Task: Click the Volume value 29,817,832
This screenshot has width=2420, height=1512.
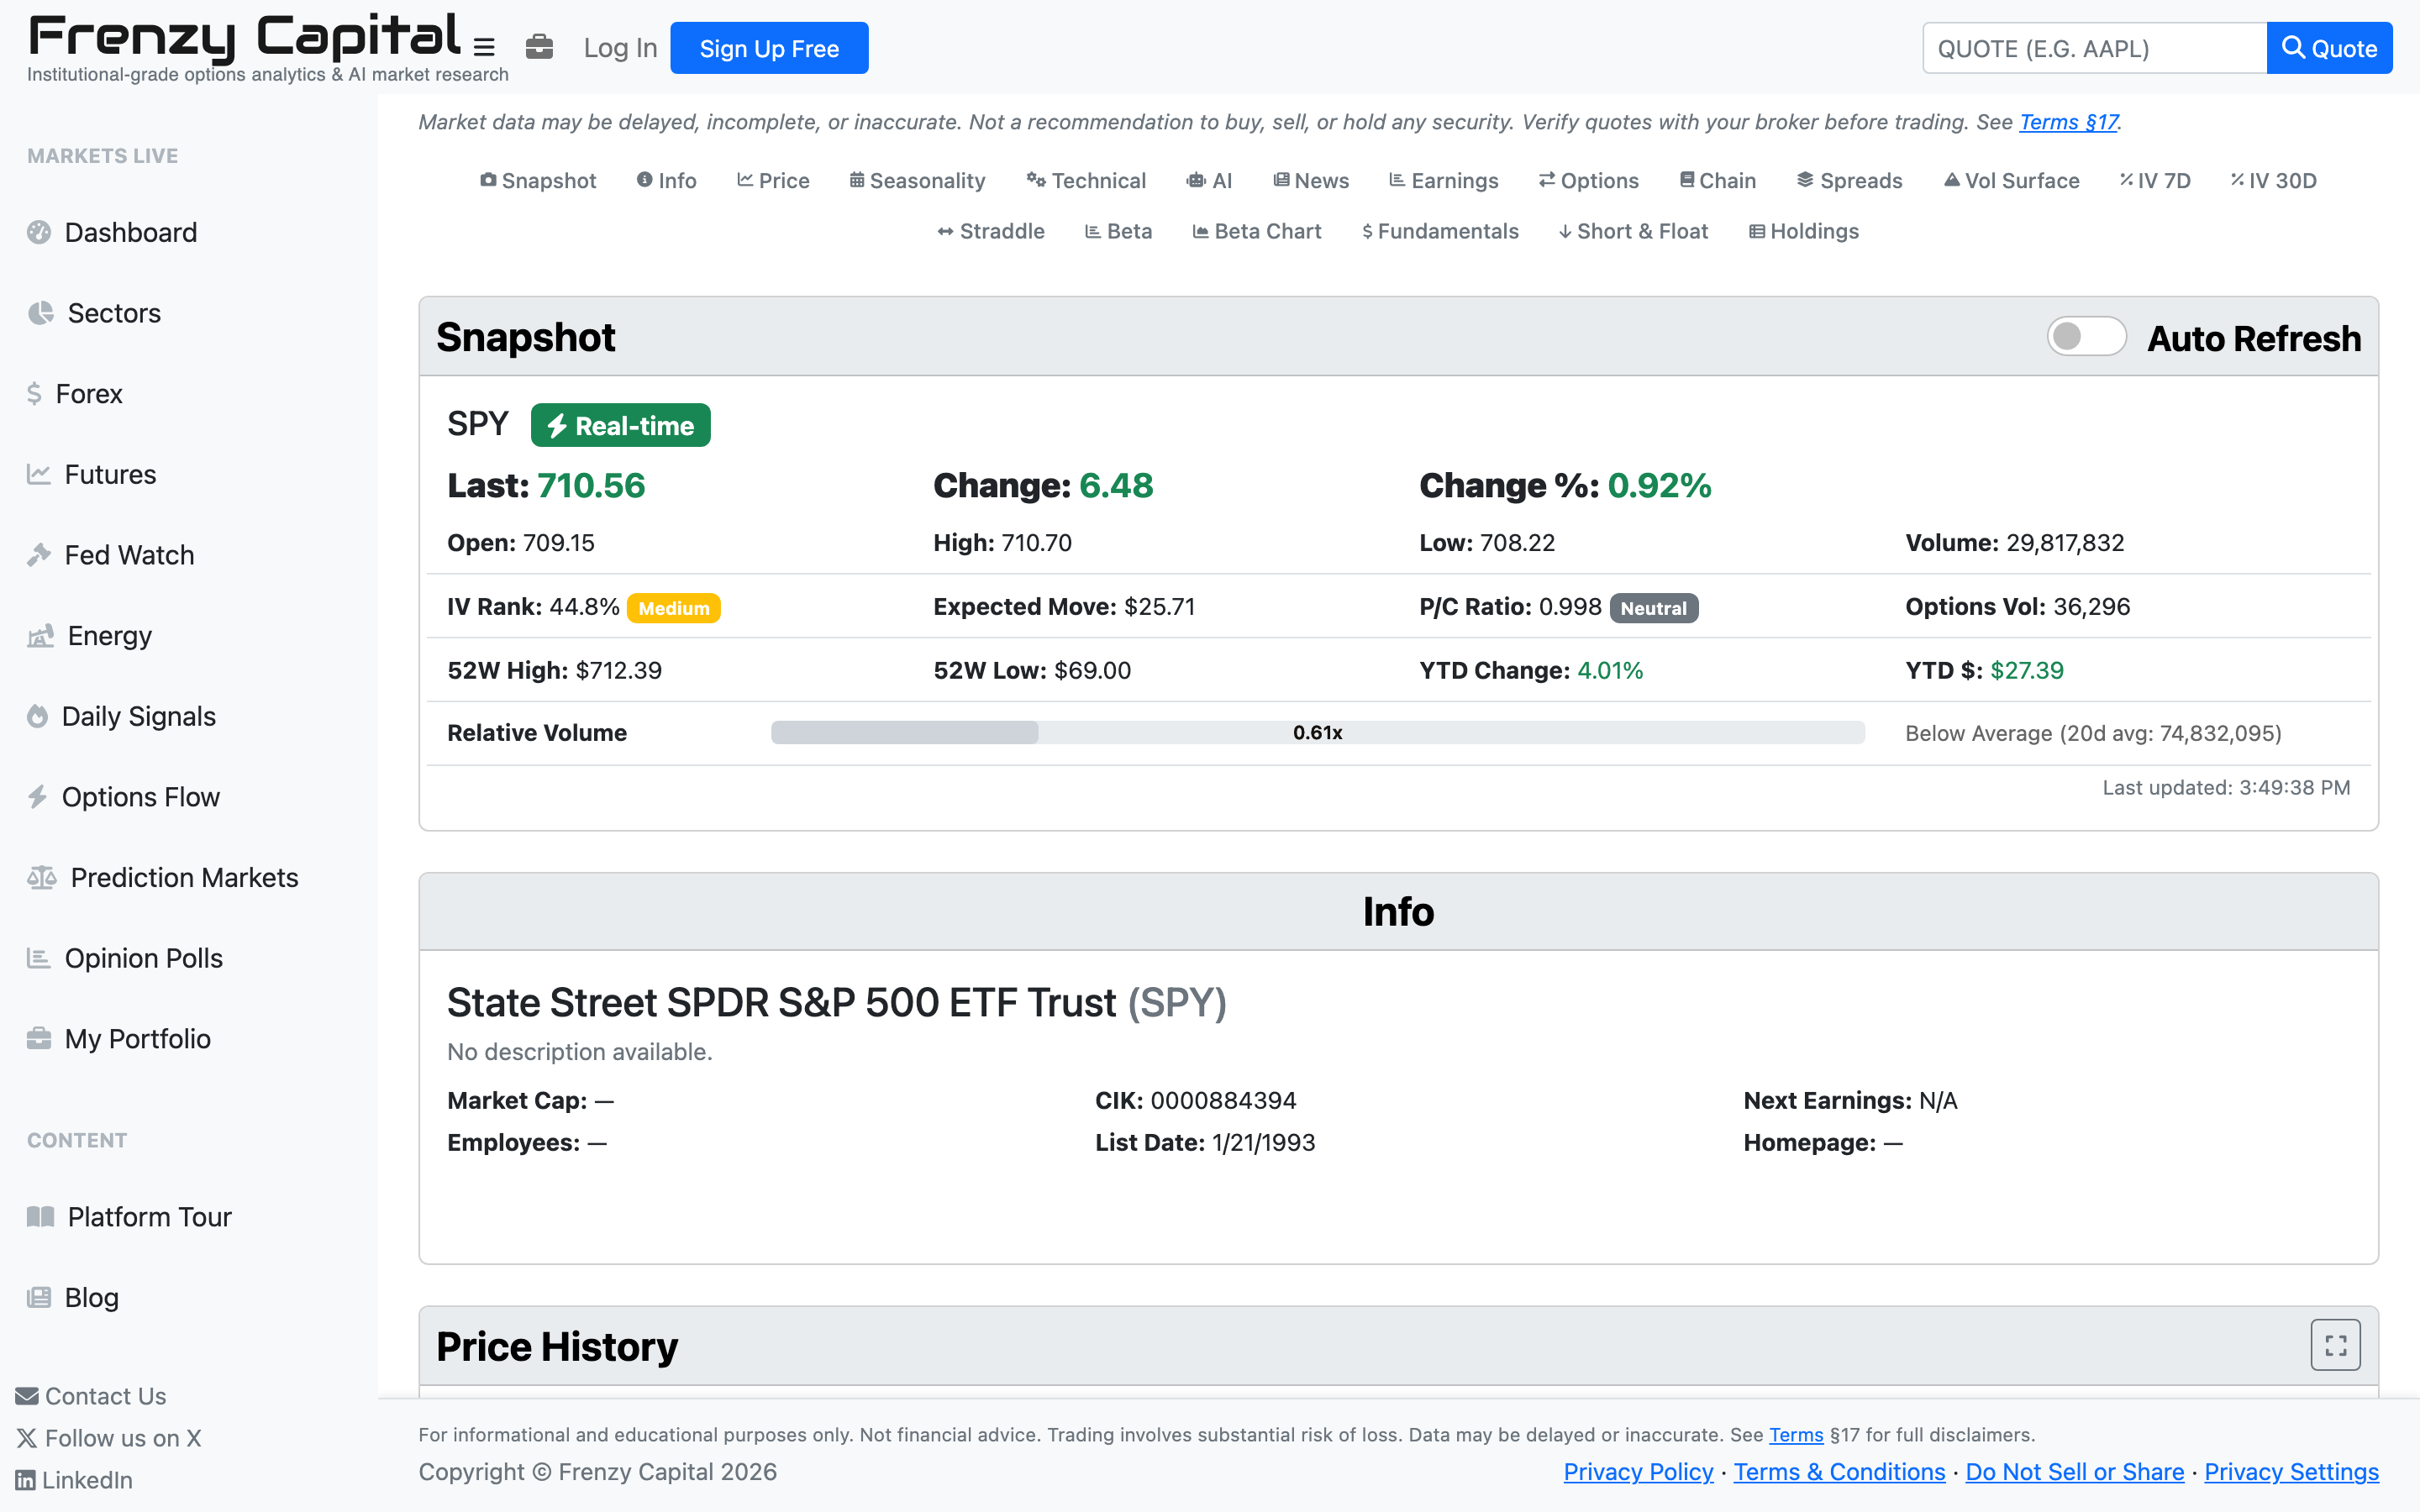Action: point(2065,543)
